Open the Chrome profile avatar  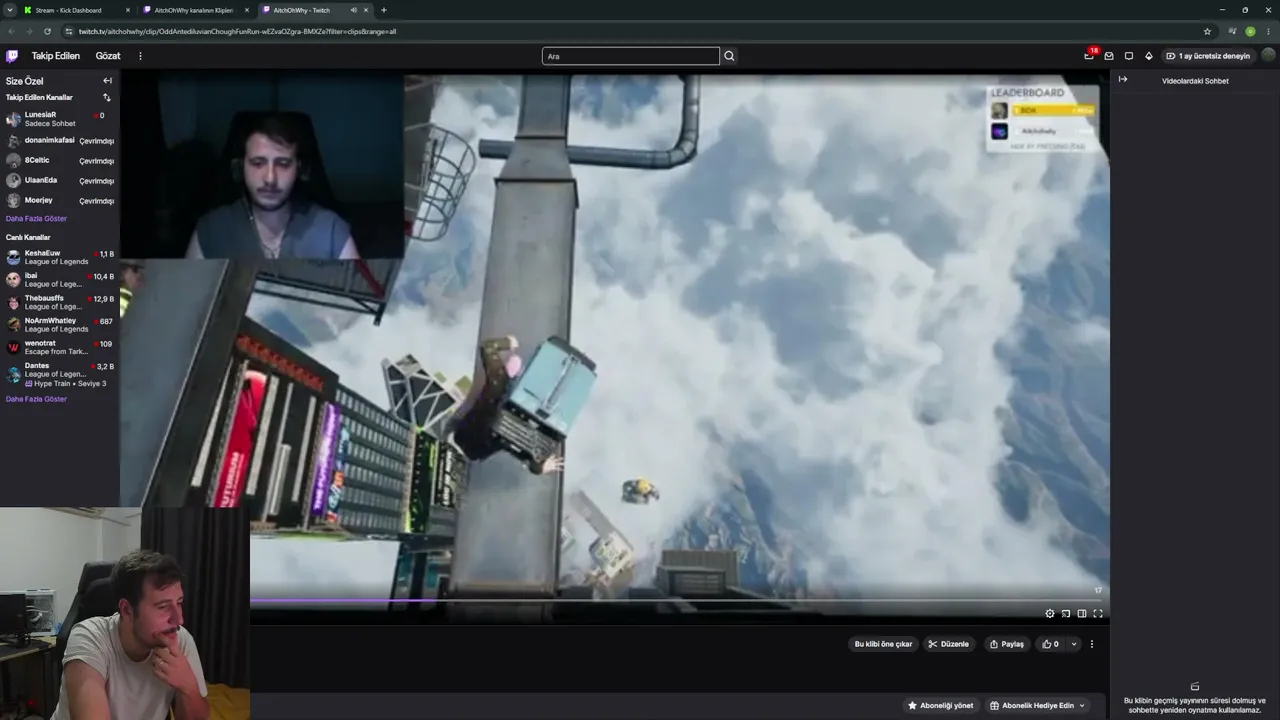(x=1250, y=31)
